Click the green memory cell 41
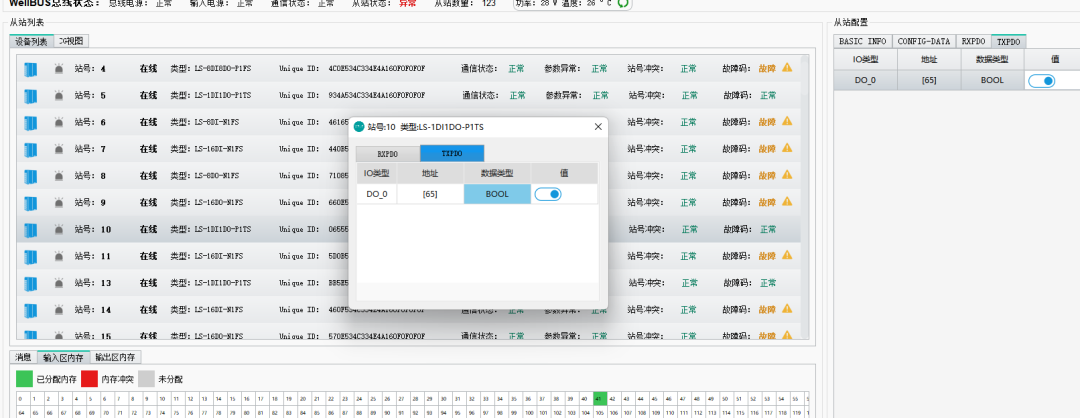 [x=600, y=399]
